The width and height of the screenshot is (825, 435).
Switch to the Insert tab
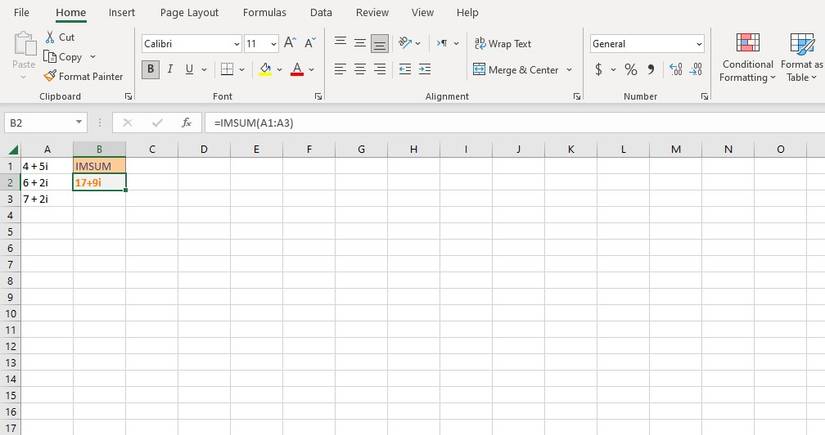(x=122, y=13)
